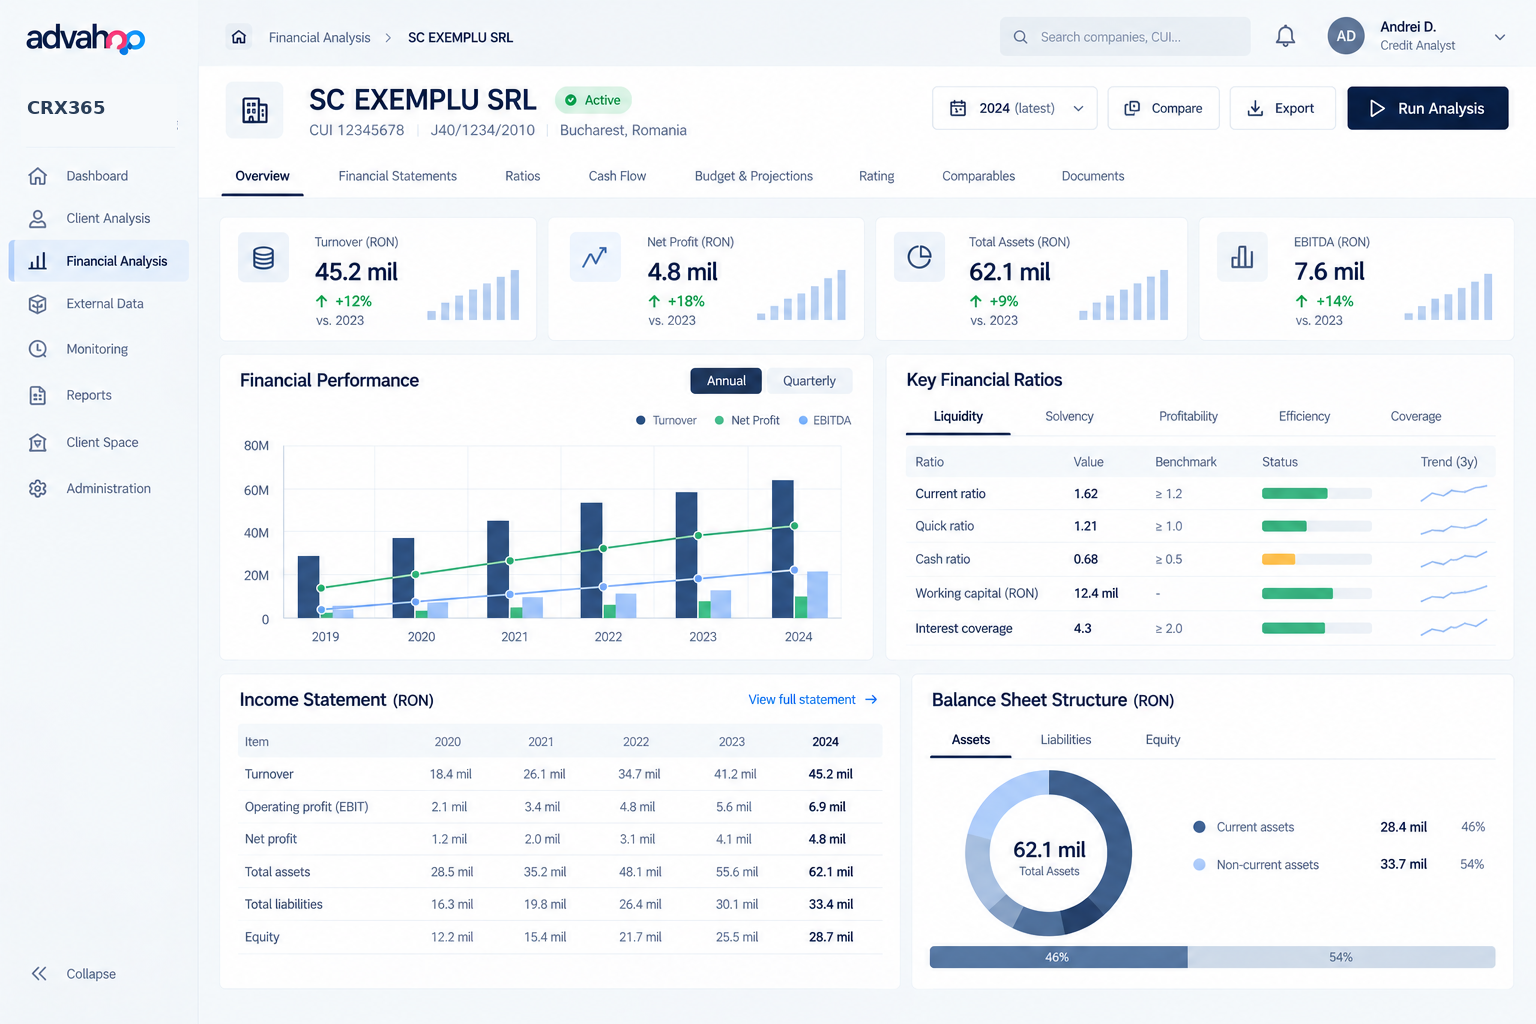Click Cash ratio orange status bar
Image resolution: width=1536 pixels, height=1024 pixels.
tap(1278, 560)
